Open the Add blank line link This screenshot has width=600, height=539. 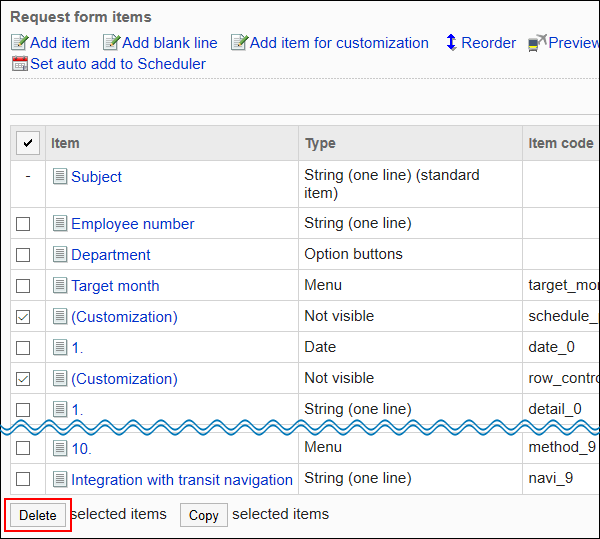[x=170, y=43]
